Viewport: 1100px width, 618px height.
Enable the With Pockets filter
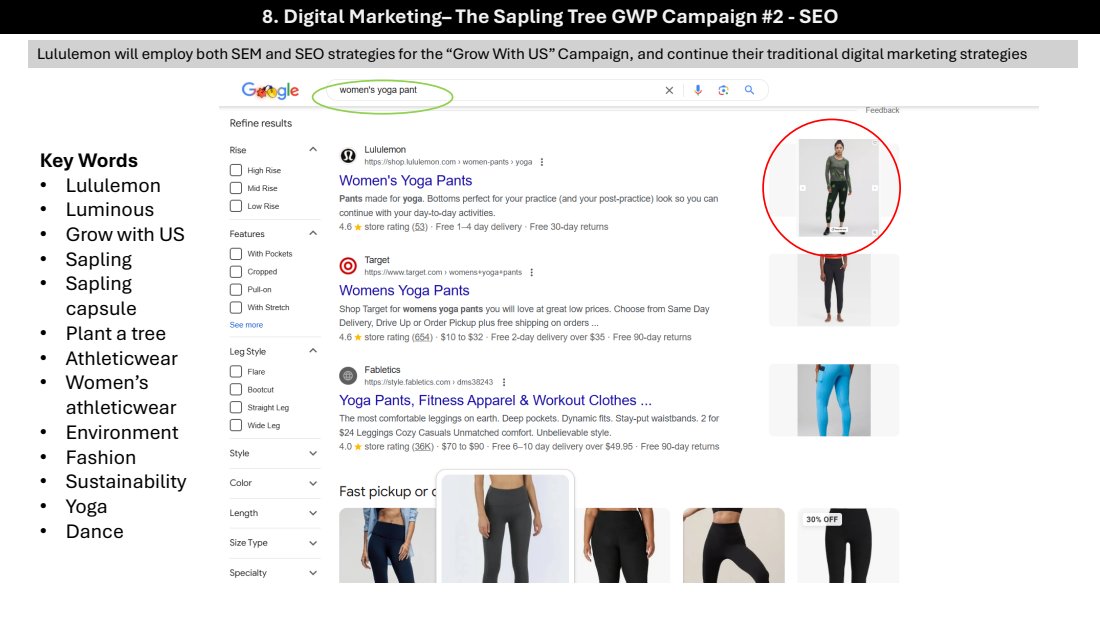pos(236,254)
